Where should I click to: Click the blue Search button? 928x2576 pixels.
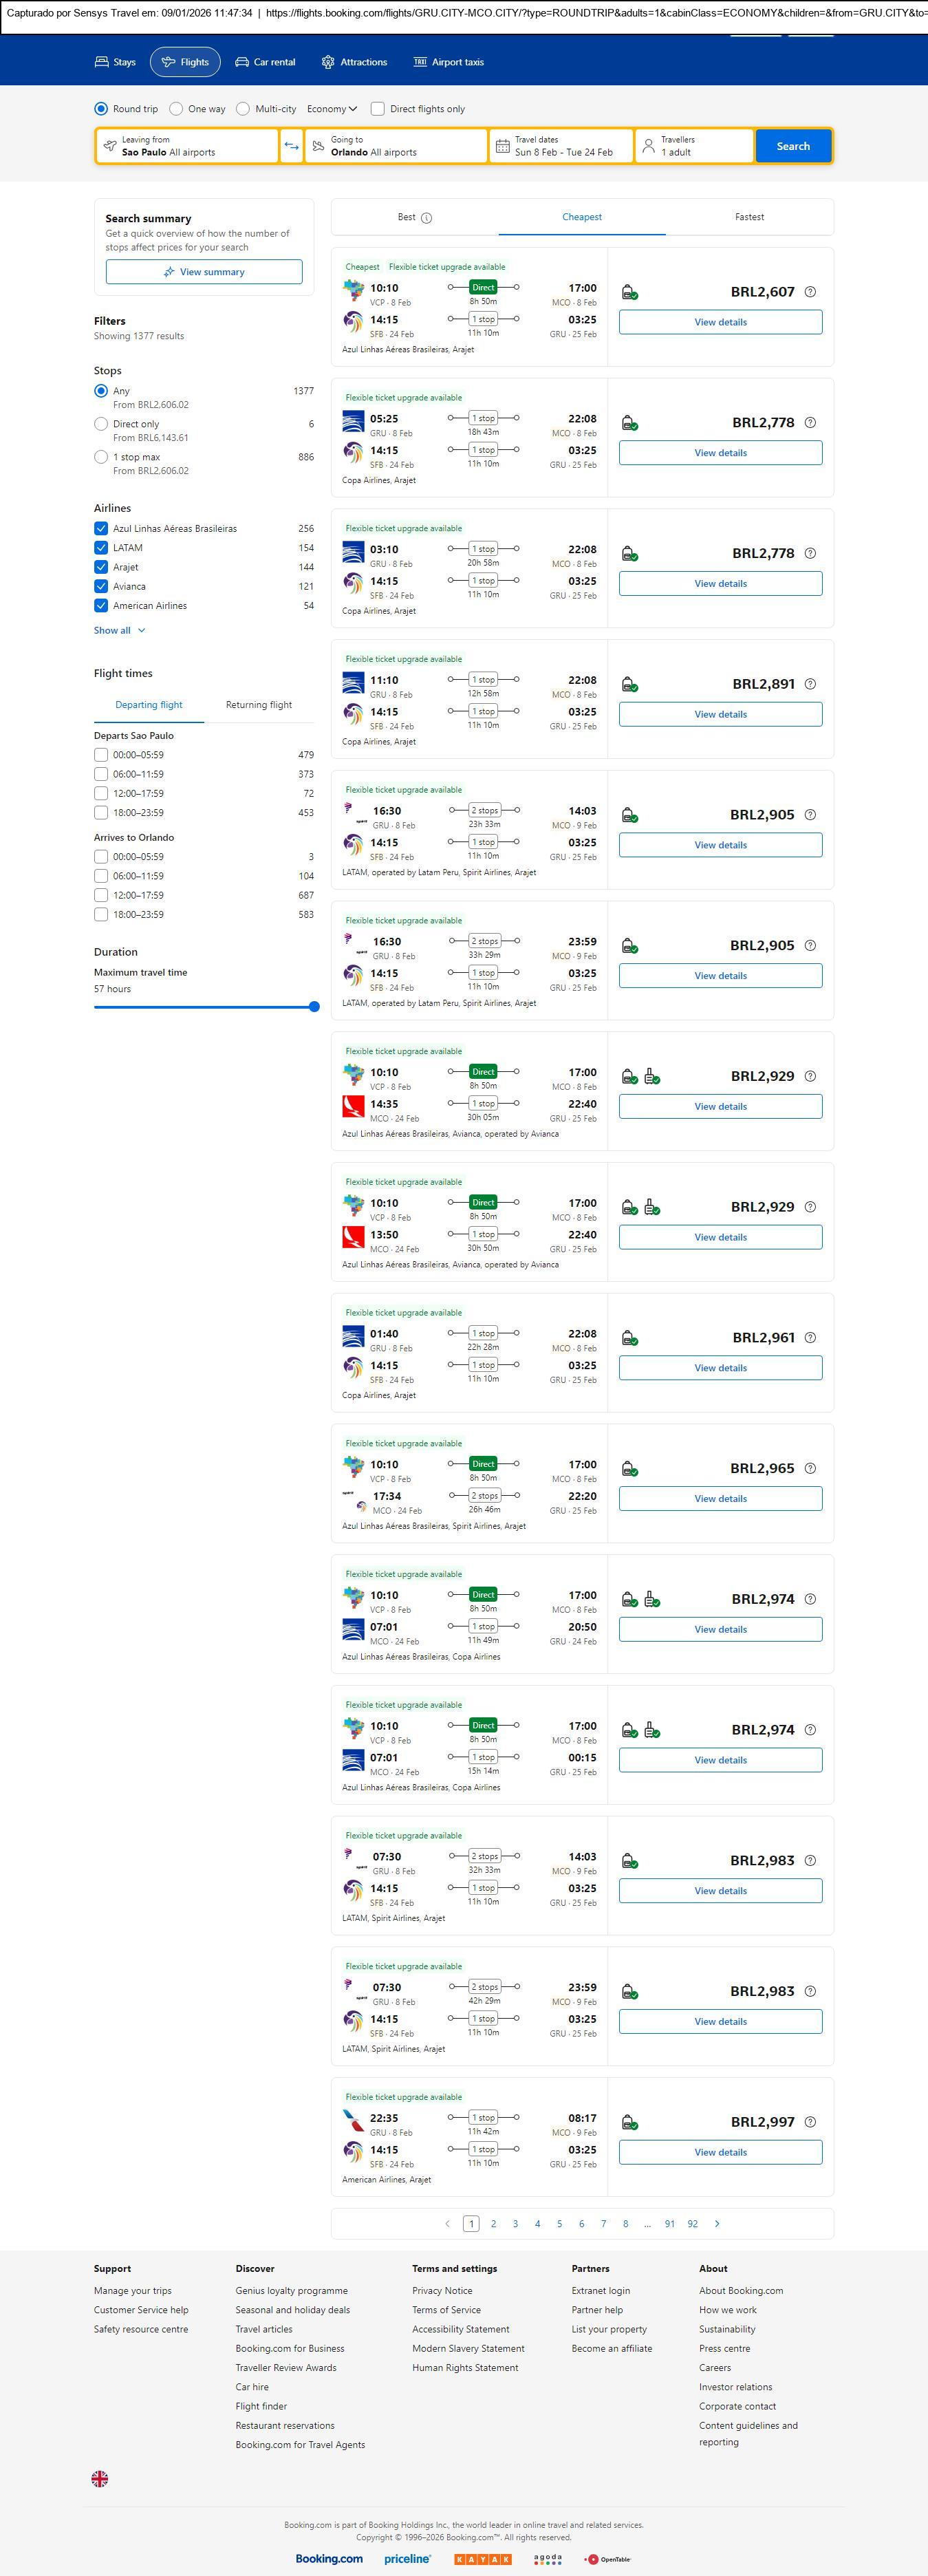(x=793, y=146)
